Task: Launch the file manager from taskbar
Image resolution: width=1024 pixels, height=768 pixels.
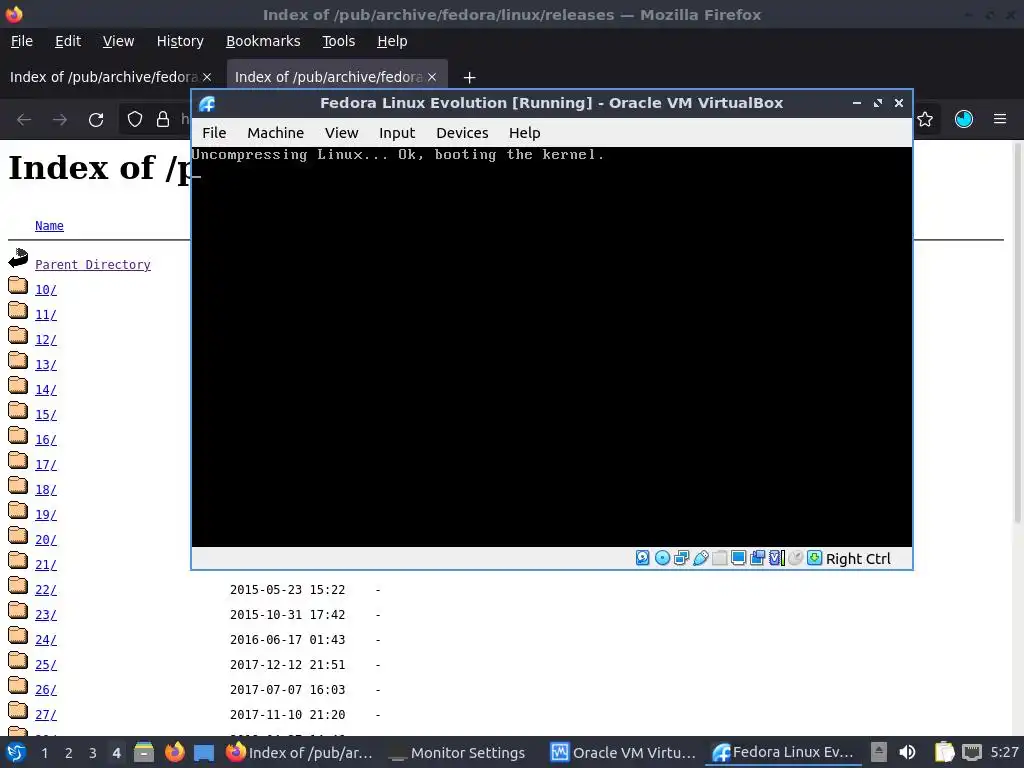Action: 144,753
